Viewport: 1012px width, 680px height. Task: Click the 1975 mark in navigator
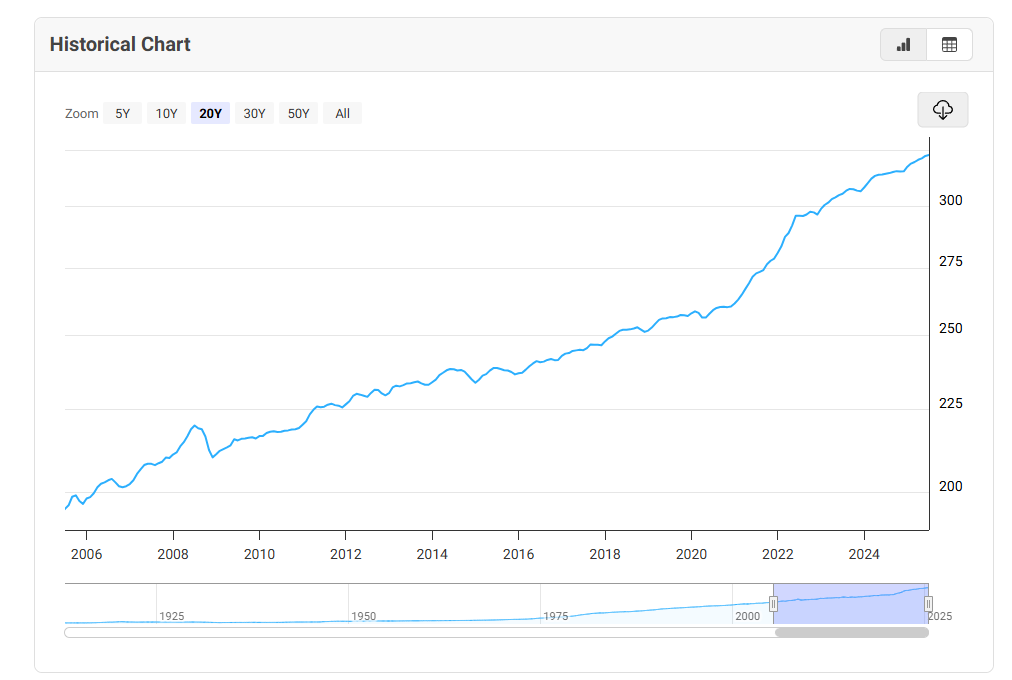pos(556,616)
